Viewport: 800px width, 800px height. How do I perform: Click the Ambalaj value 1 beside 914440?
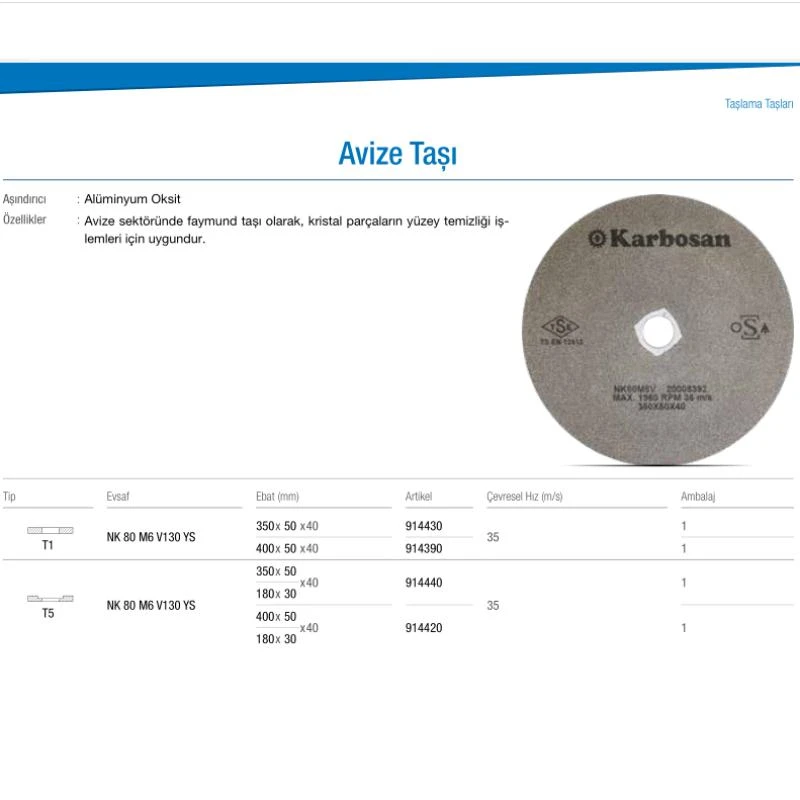click(x=684, y=582)
